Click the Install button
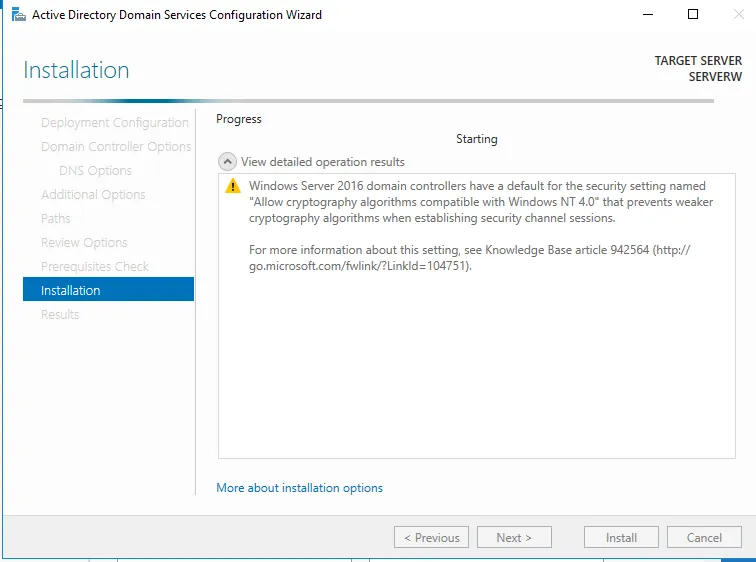This screenshot has height=562, width=756. pyautogui.click(x=621, y=537)
